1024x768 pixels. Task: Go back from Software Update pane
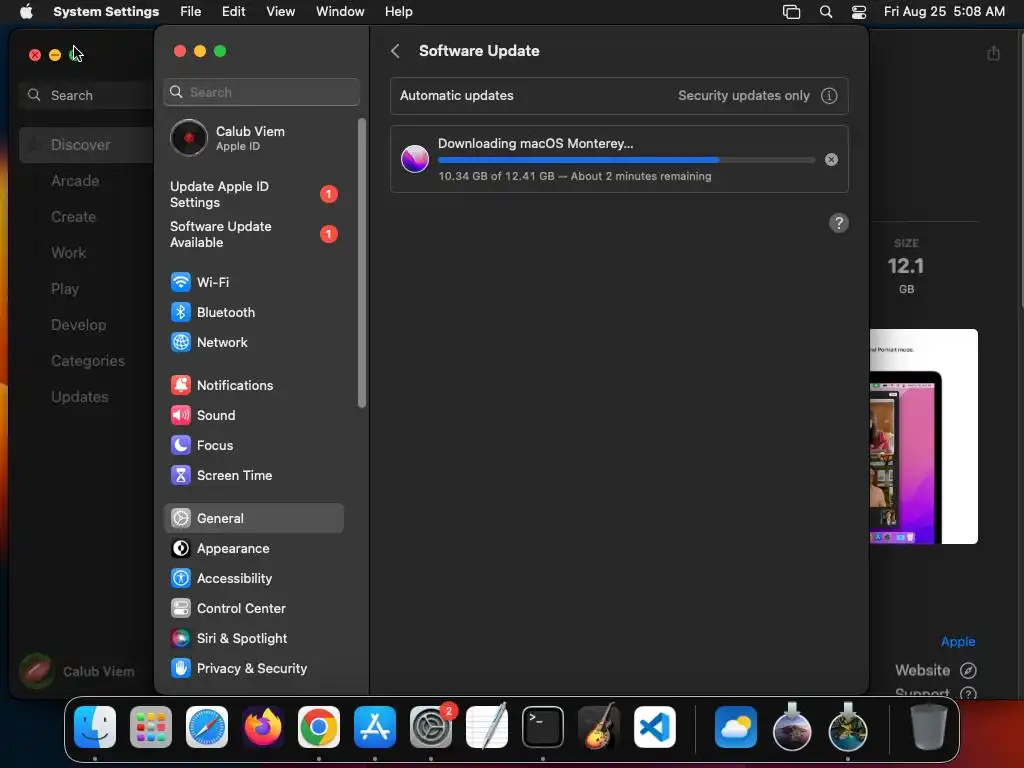[x=395, y=51]
